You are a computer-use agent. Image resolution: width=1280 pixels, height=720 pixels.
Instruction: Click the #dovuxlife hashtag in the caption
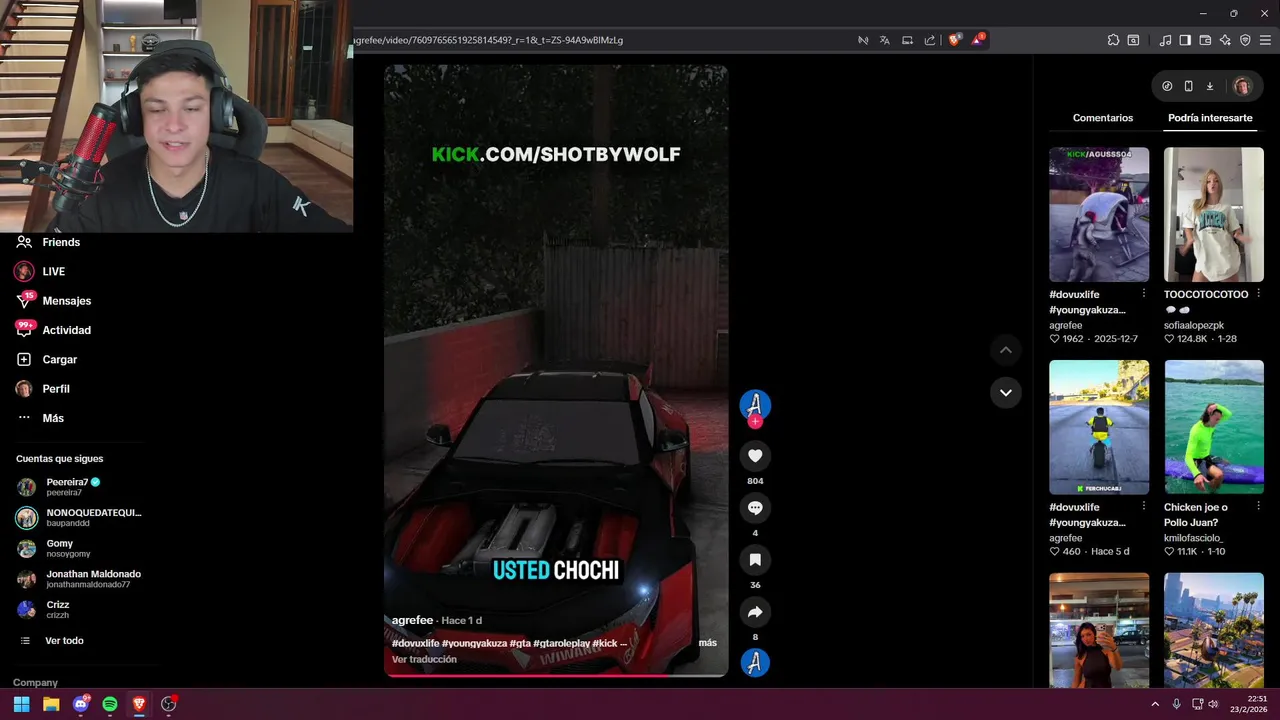tap(415, 643)
